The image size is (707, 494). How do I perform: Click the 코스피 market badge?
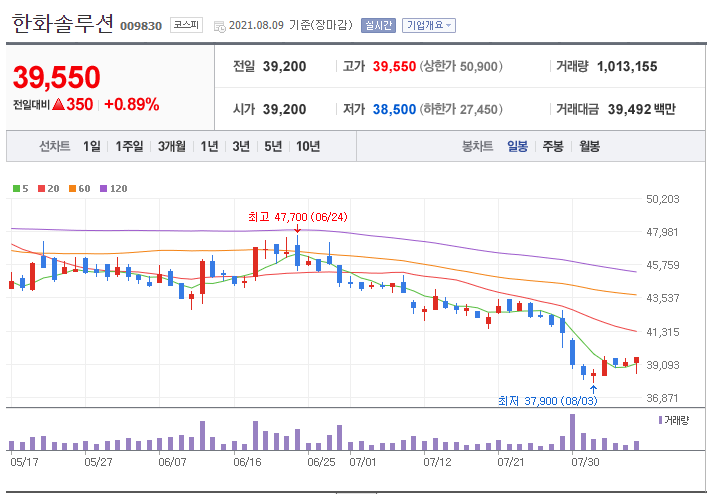(x=186, y=25)
